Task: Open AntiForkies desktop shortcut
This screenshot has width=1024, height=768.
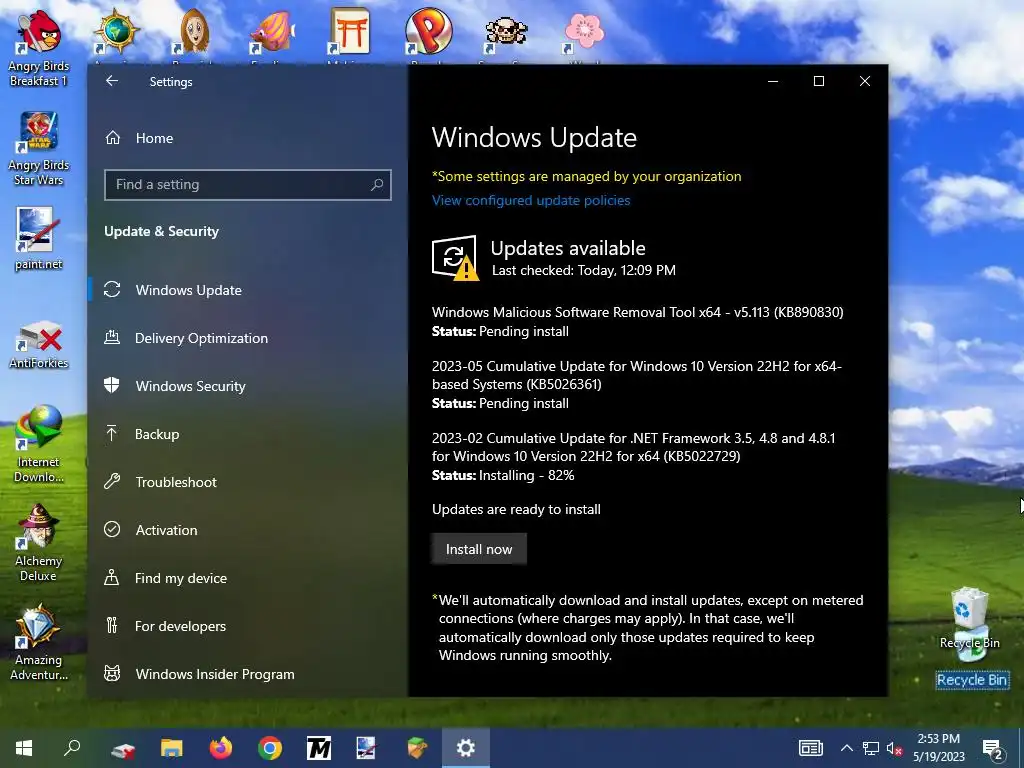Action: (x=38, y=345)
